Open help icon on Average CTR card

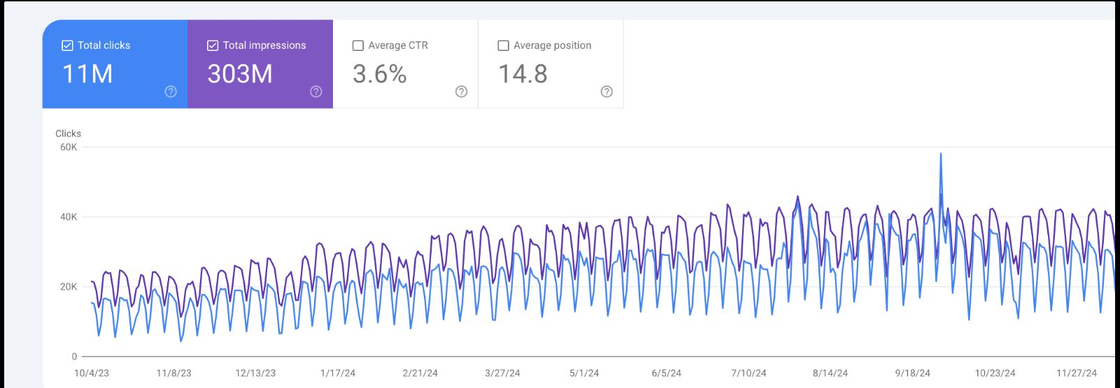461,91
